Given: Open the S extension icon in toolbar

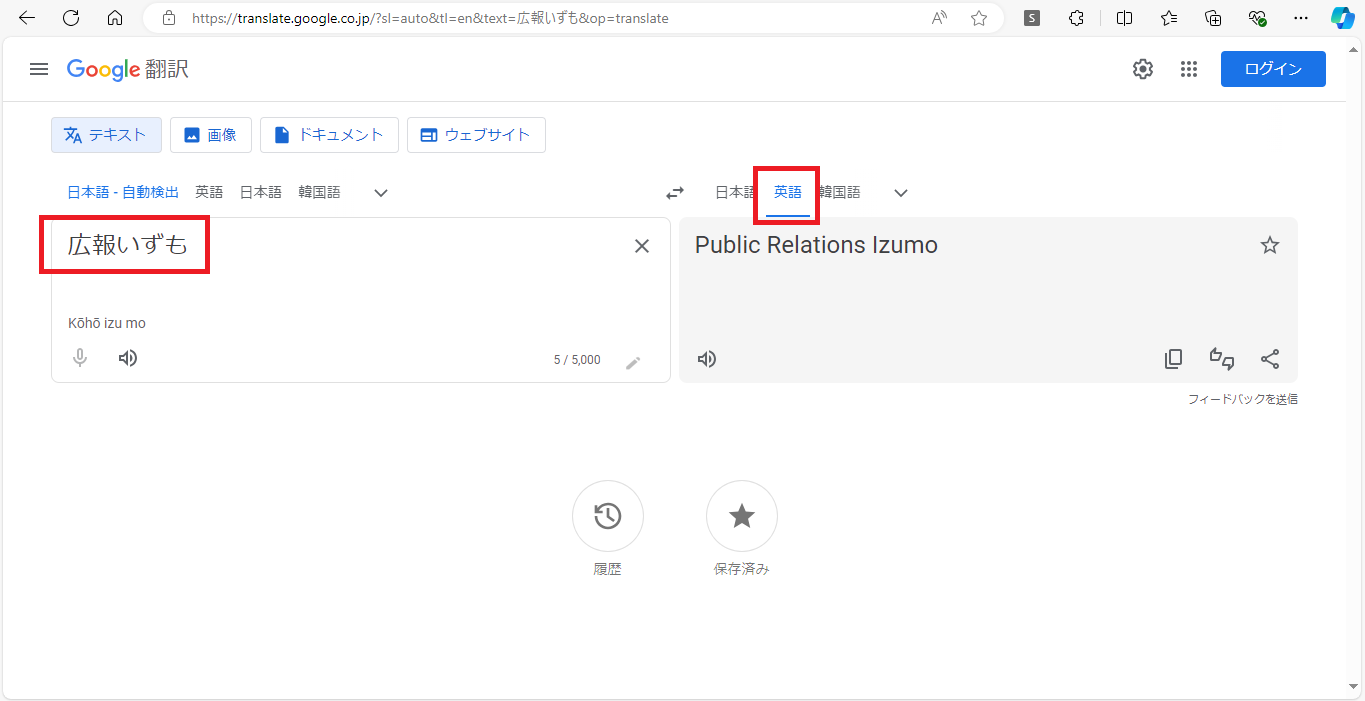Looking at the screenshot, I should pos(1032,18).
